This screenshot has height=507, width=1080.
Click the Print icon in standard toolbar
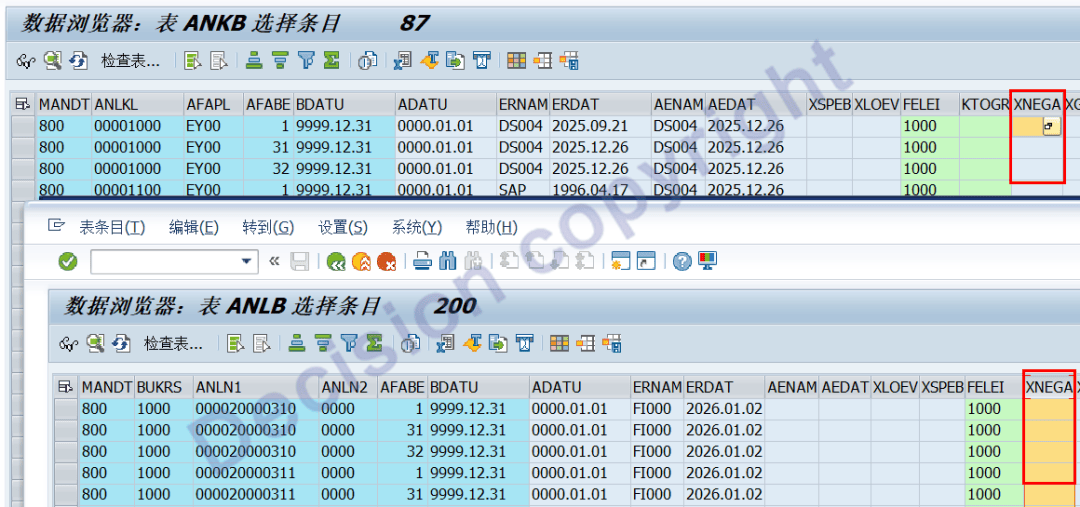424,262
